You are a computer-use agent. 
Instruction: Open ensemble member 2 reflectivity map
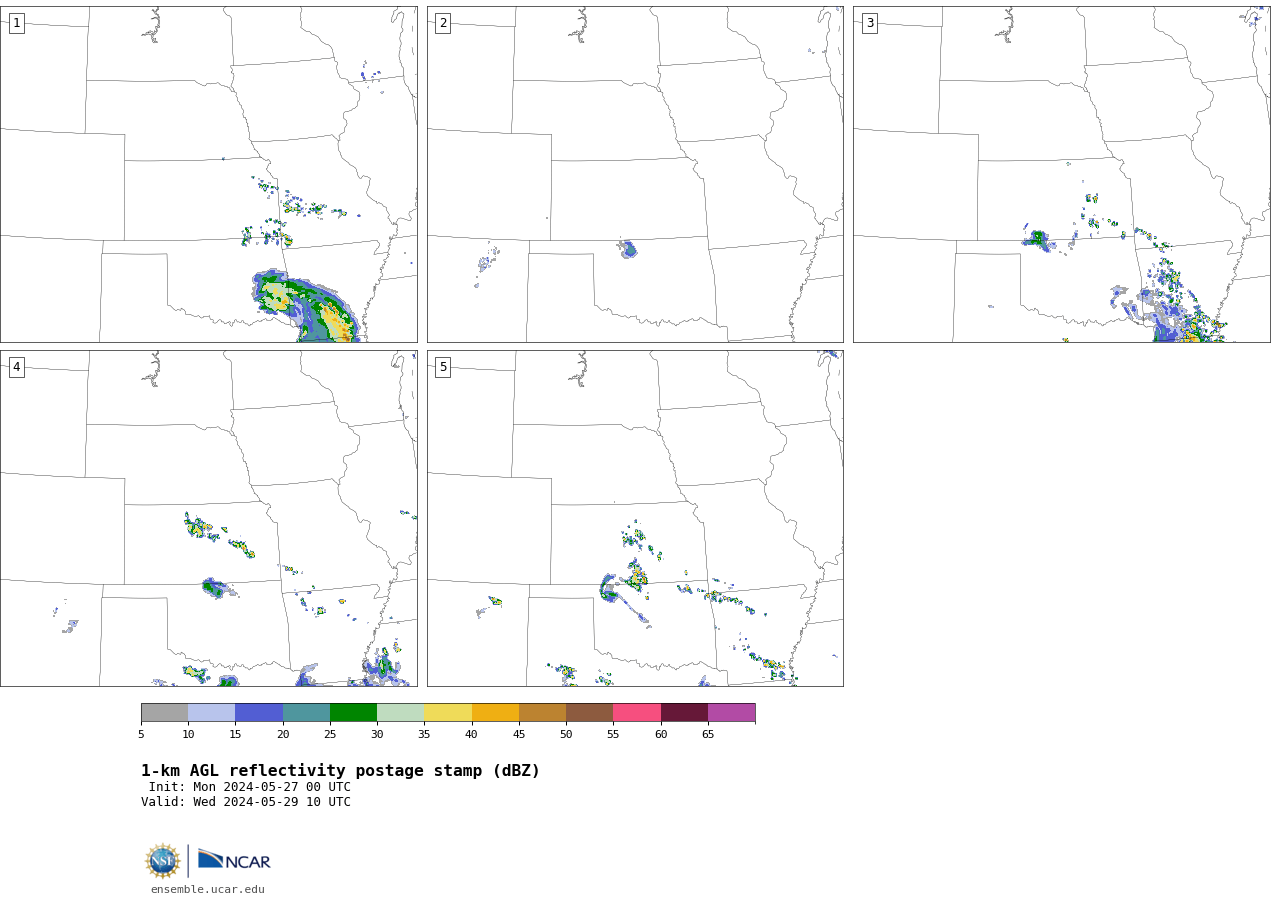(635, 175)
